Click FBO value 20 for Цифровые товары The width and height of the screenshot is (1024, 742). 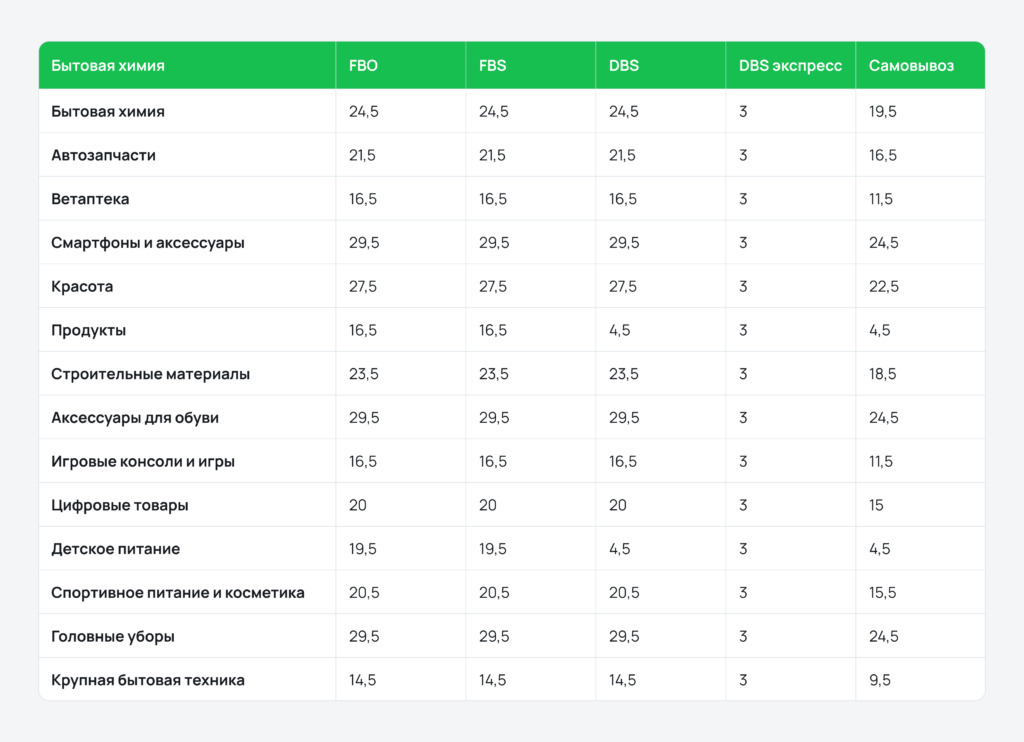tap(358, 505)
